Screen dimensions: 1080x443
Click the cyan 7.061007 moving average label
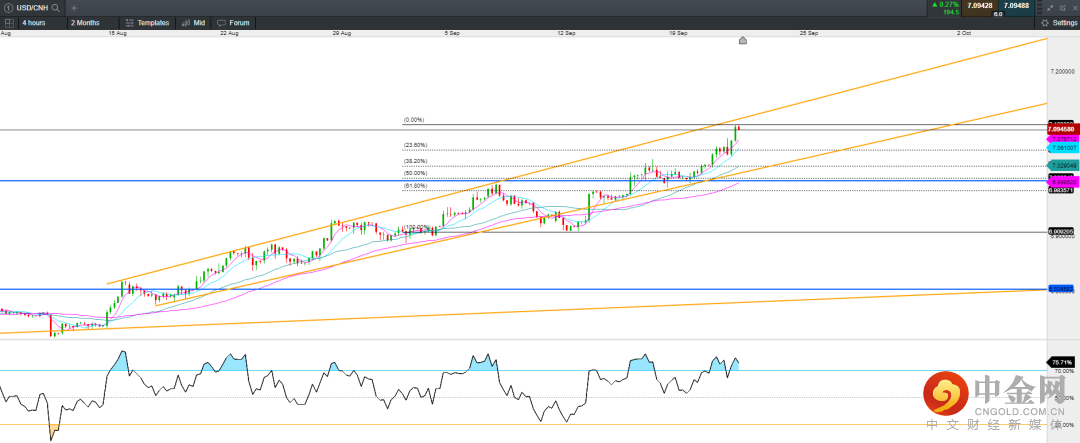[x=1061, y=148]
